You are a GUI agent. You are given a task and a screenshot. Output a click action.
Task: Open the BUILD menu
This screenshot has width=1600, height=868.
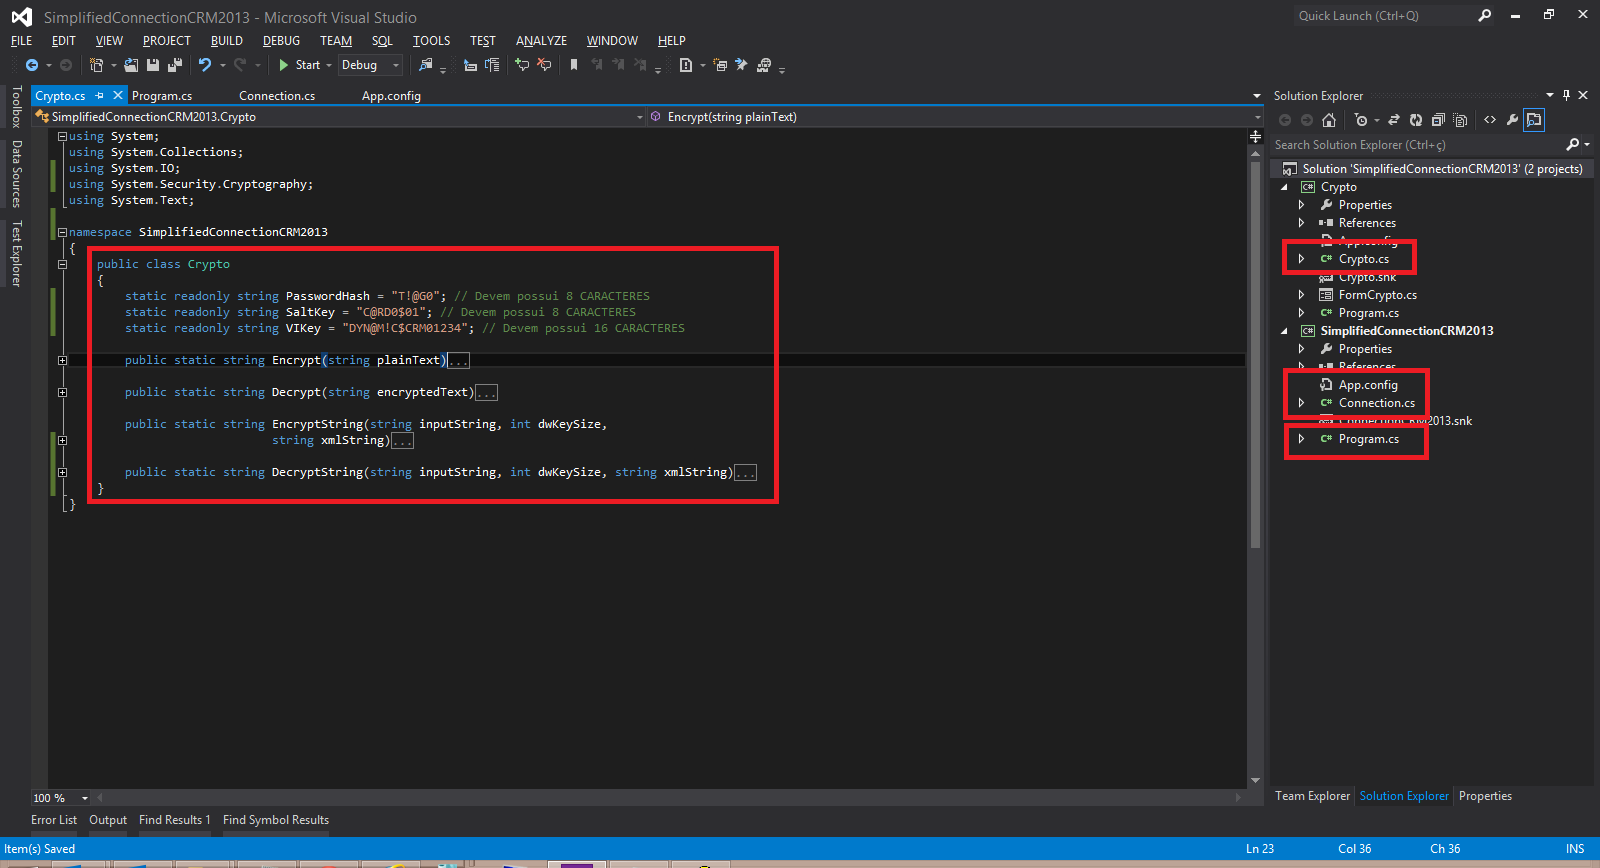[x=226, y=41]
